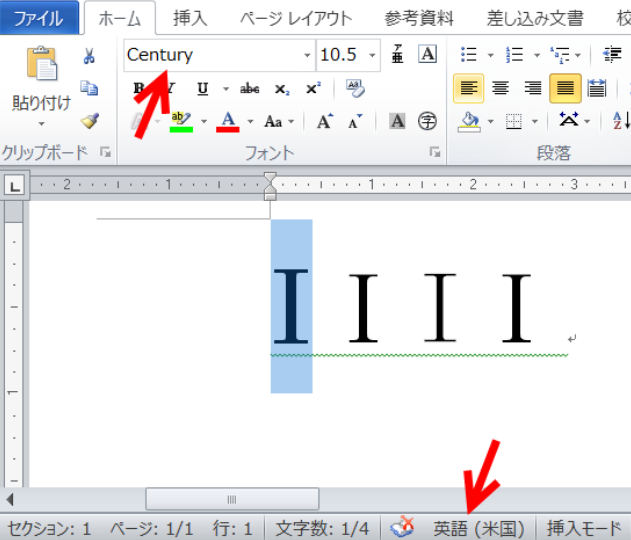The image size is (631, 540).
Task: Click the Copy icon in clipboard group
Action: pos(89,88)
